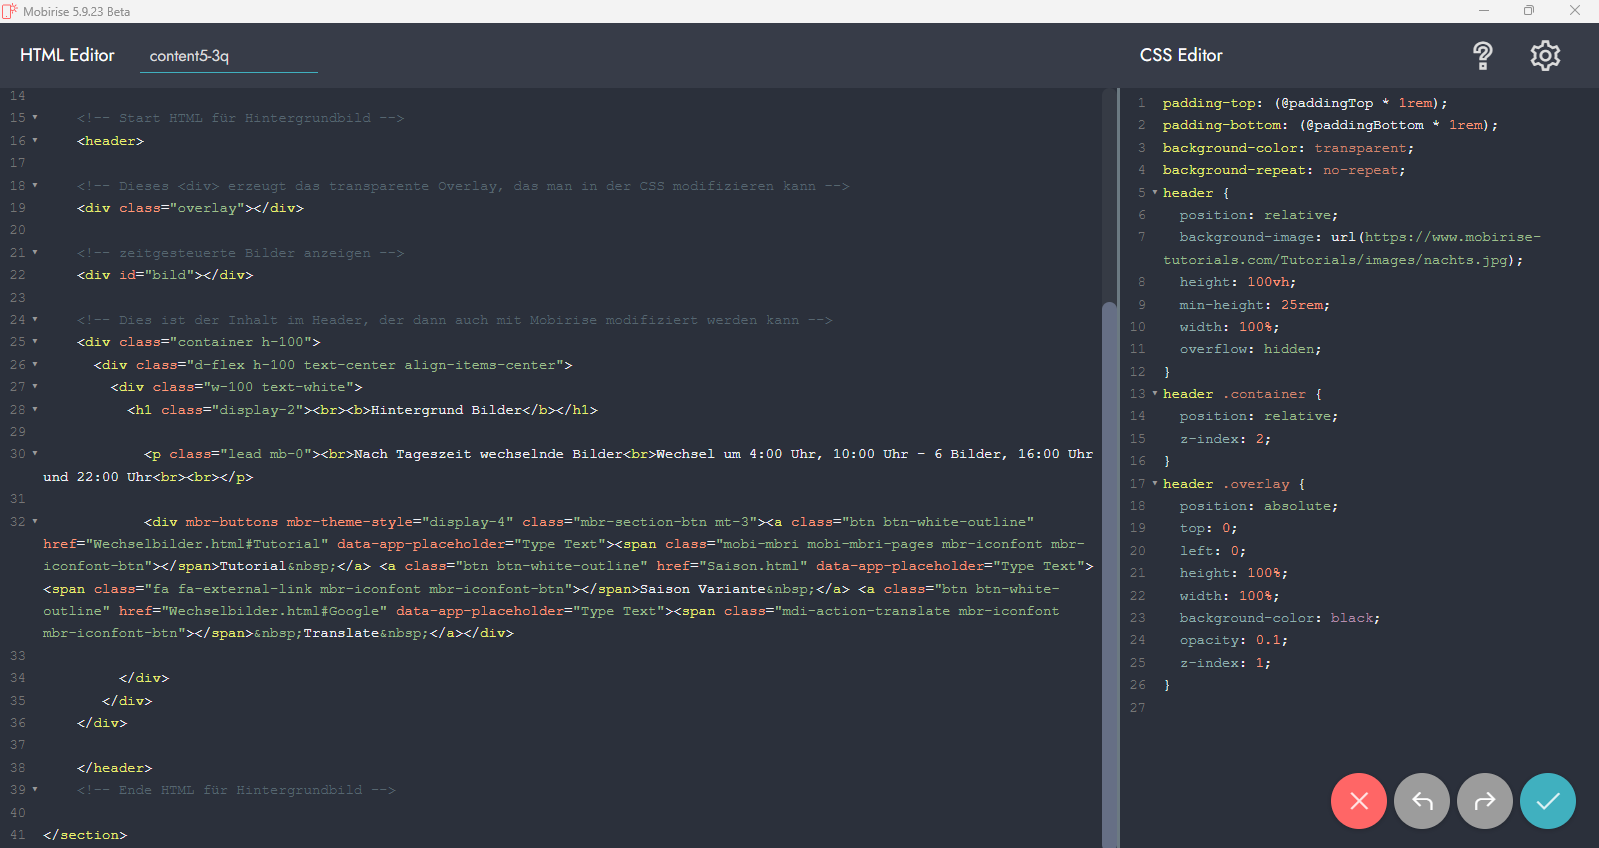Click the 'Ende HTML für Hintergrundbild' comment

coord(236,790)
